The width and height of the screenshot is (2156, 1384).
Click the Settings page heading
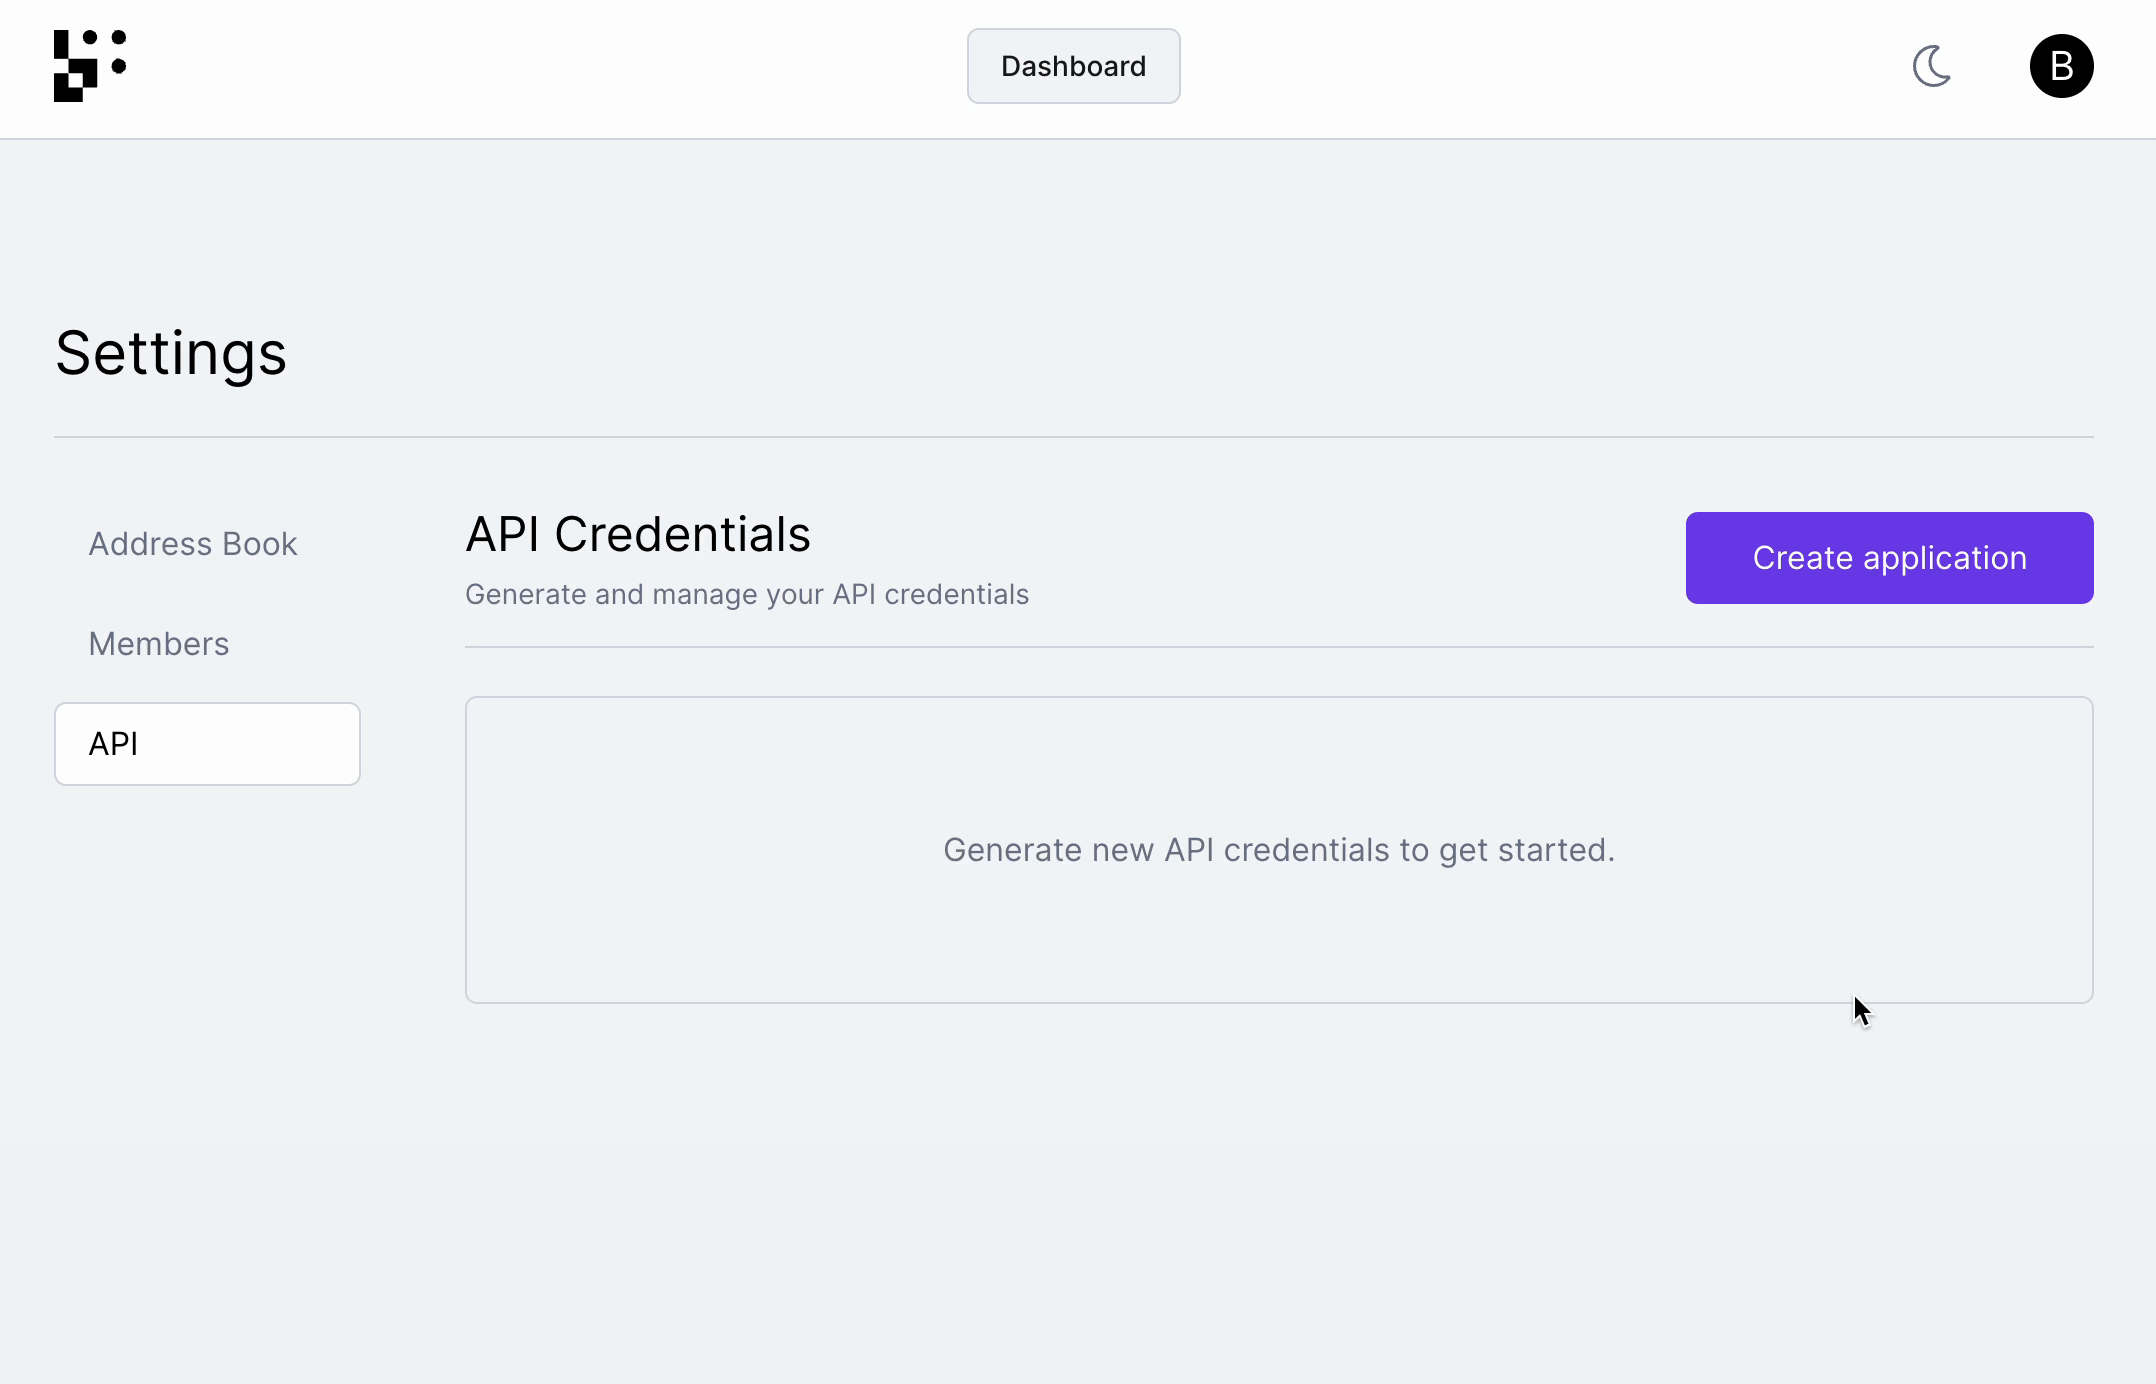pyautogui.click(x=171, y=353)
